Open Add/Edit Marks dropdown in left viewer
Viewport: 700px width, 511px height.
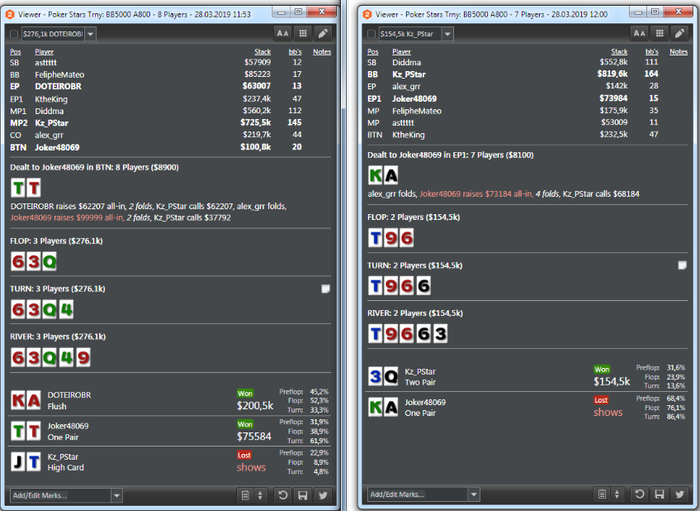[117, 495]
